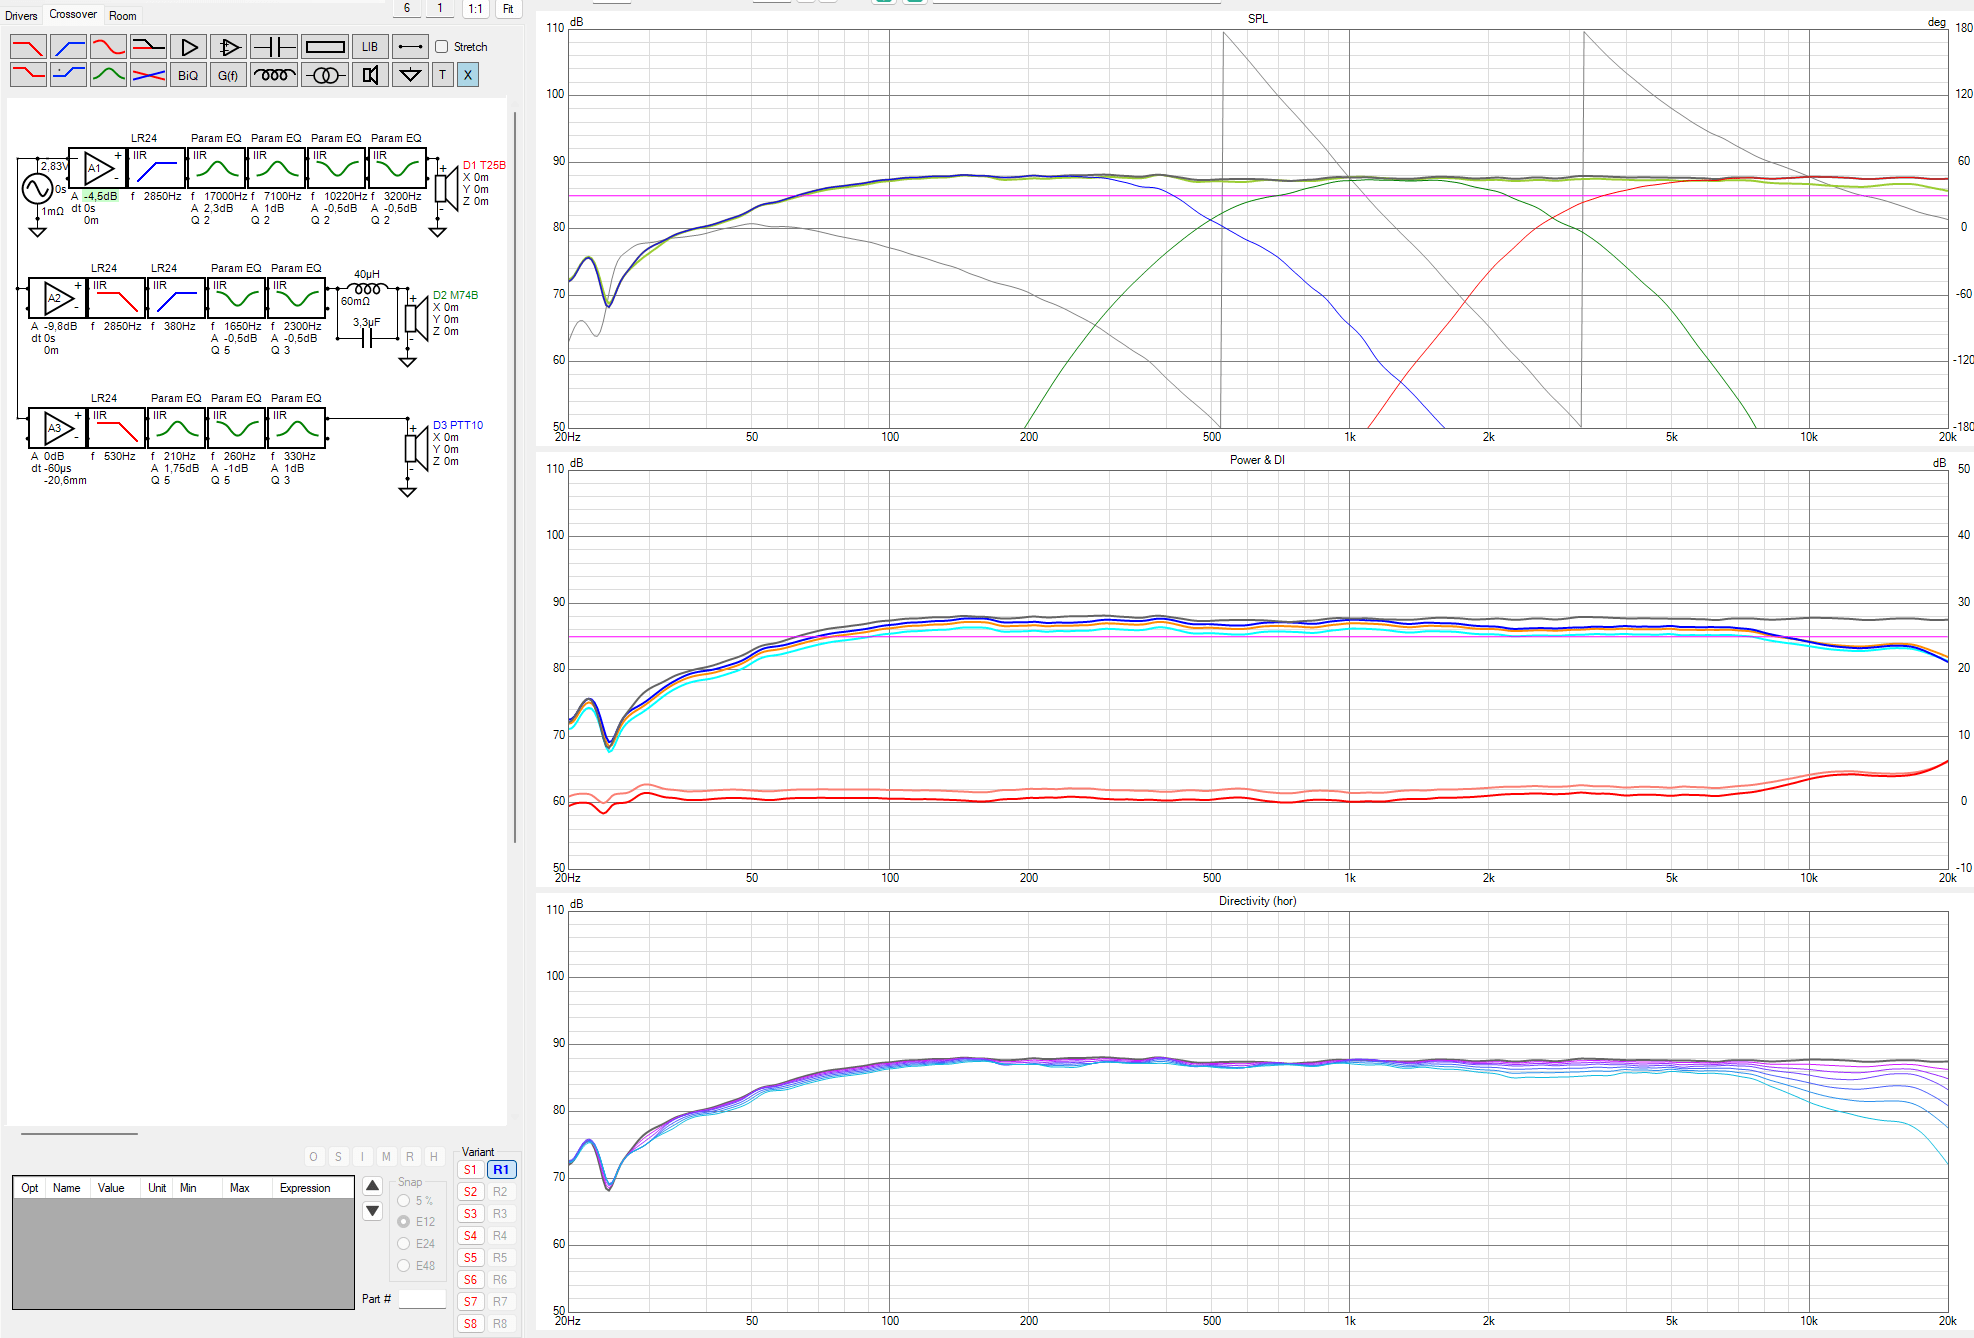
Task: Select the D3 PTT10 woofer driver symbol
Action: click(416, 448)
